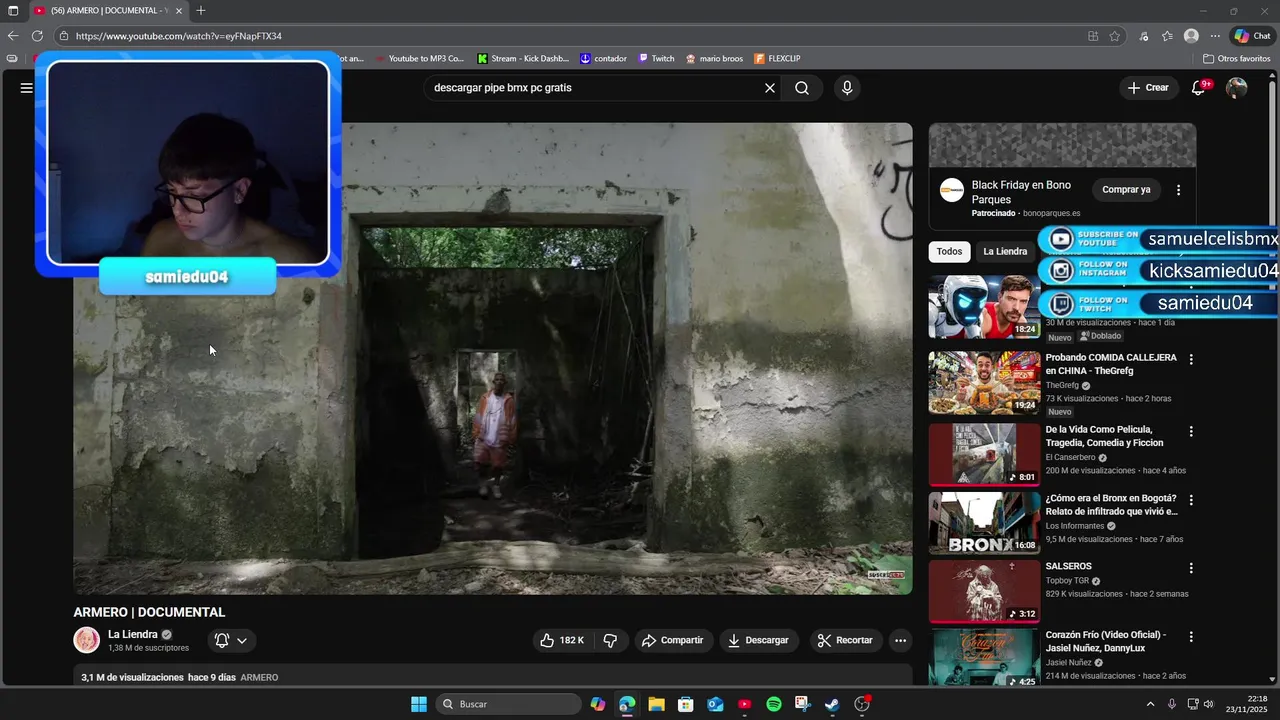Open De la Vida Como Pelicula video title

tap(1104, 436)
